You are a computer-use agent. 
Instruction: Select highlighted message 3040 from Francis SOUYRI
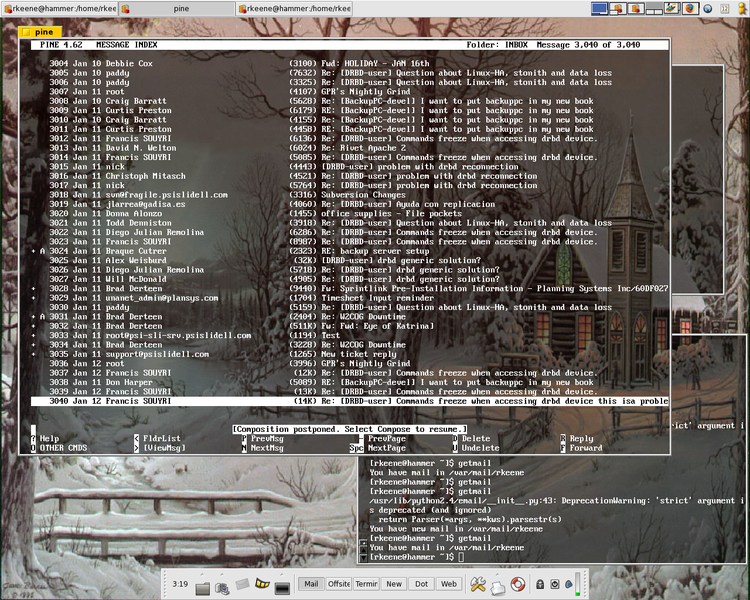(350, 401)
